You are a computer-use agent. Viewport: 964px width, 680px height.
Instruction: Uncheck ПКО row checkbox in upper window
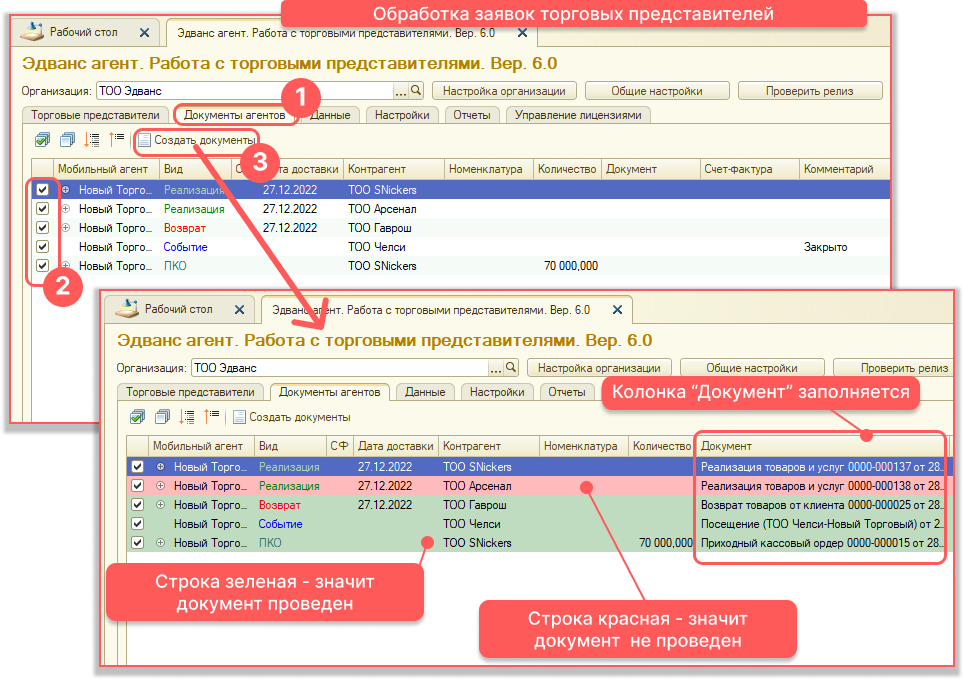(x=42, y=266)
